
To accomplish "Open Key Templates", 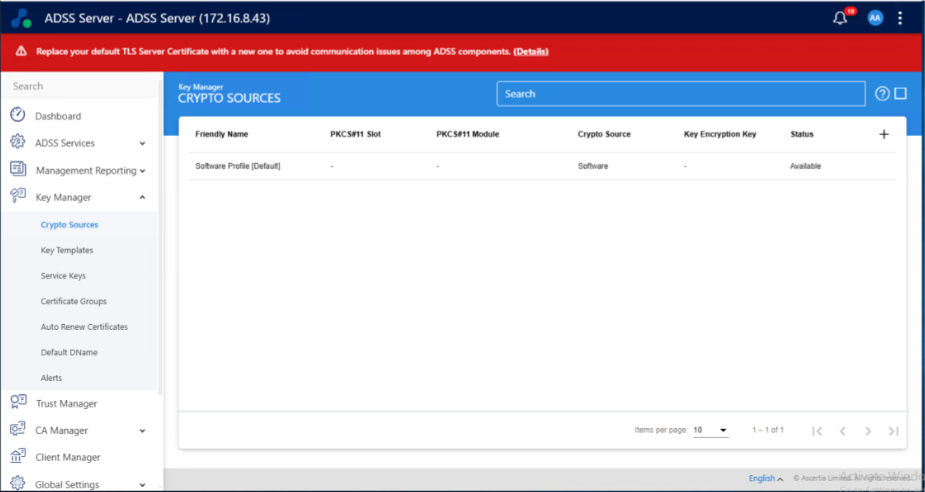I will tap(67, 250).
